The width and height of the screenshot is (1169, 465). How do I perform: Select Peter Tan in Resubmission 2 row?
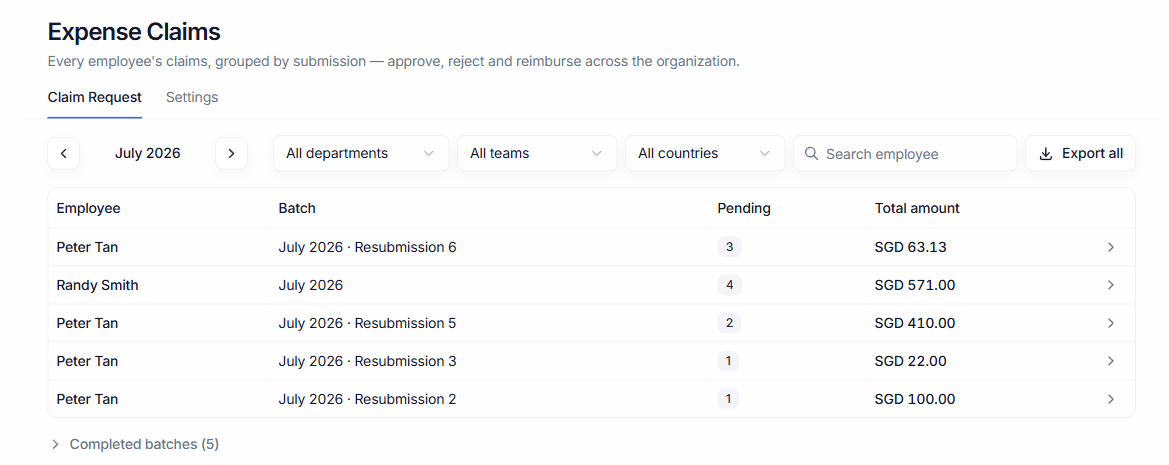87,399
